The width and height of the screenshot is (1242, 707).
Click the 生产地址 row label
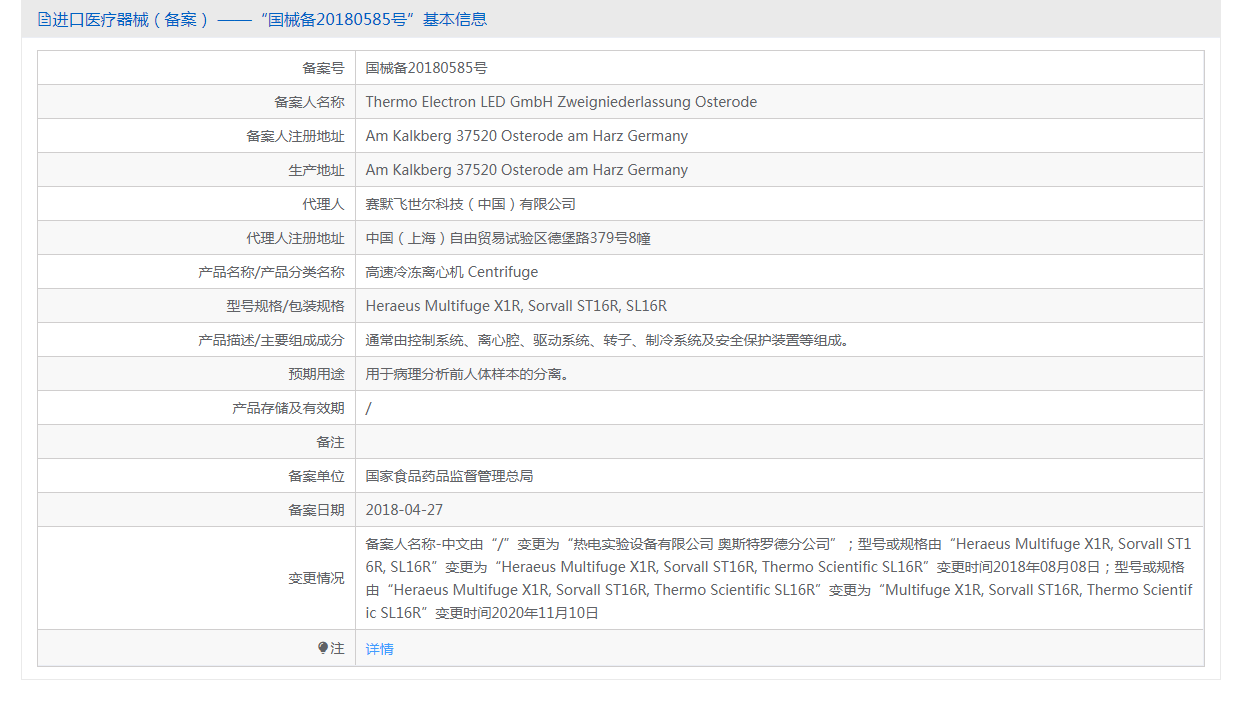pos(316,170)
